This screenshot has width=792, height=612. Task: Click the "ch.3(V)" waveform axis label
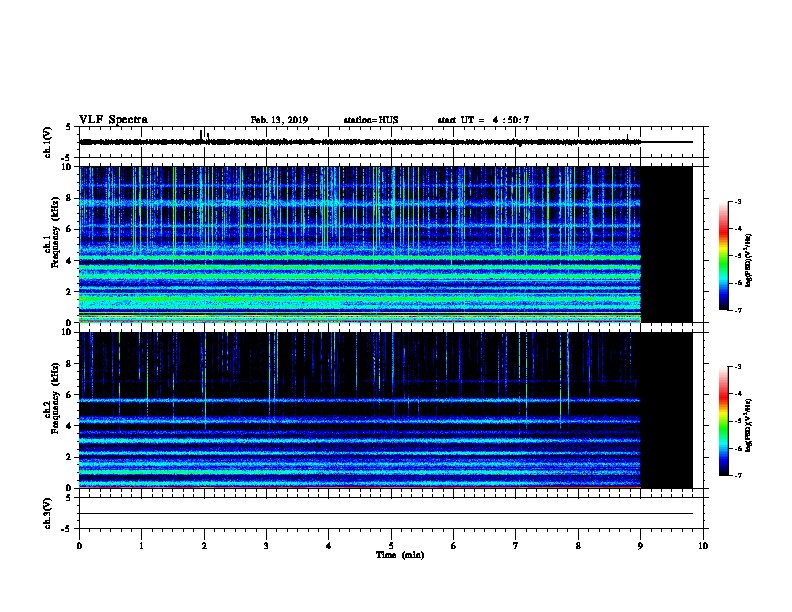coord(47,514)
